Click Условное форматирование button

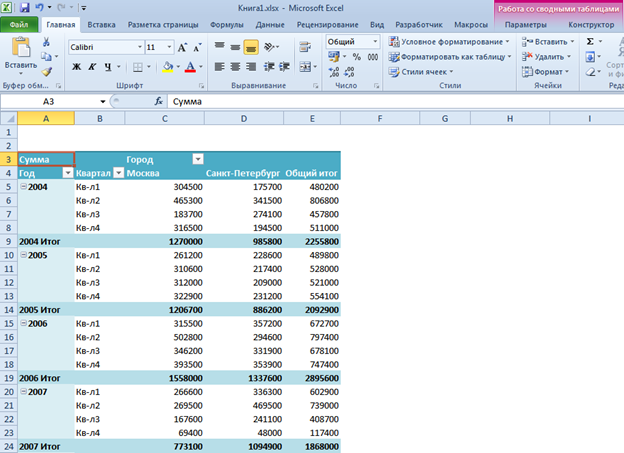click(x=448, y=42)
